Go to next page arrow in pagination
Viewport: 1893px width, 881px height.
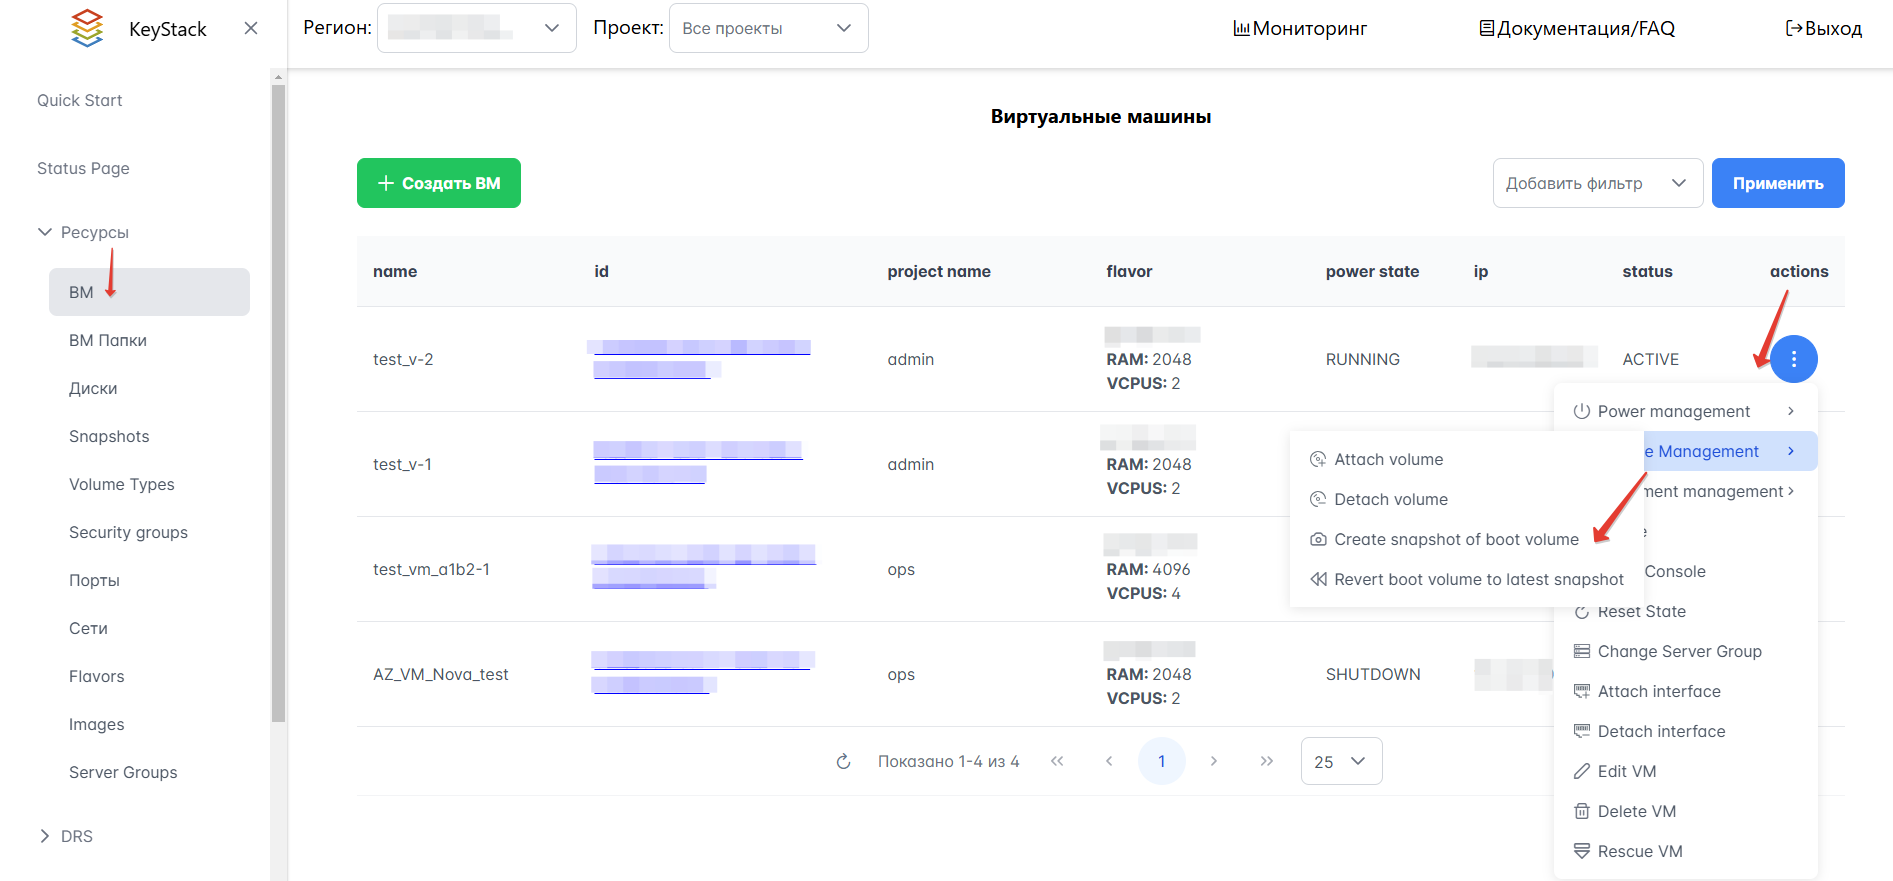(x=1213, y=762)
